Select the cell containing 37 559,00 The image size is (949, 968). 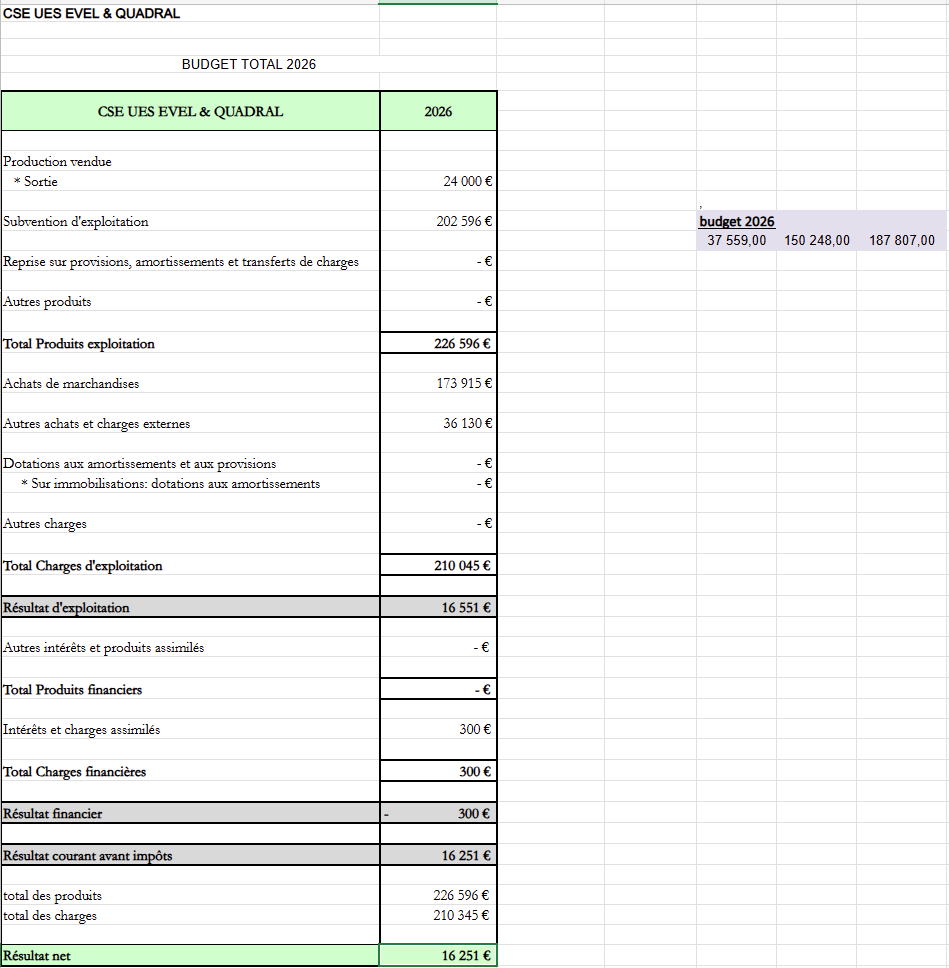[x=737, y=240]
